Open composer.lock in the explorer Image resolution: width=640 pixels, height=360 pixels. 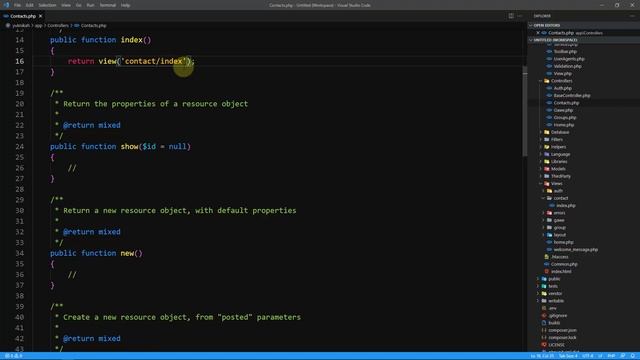click(562, 338)
